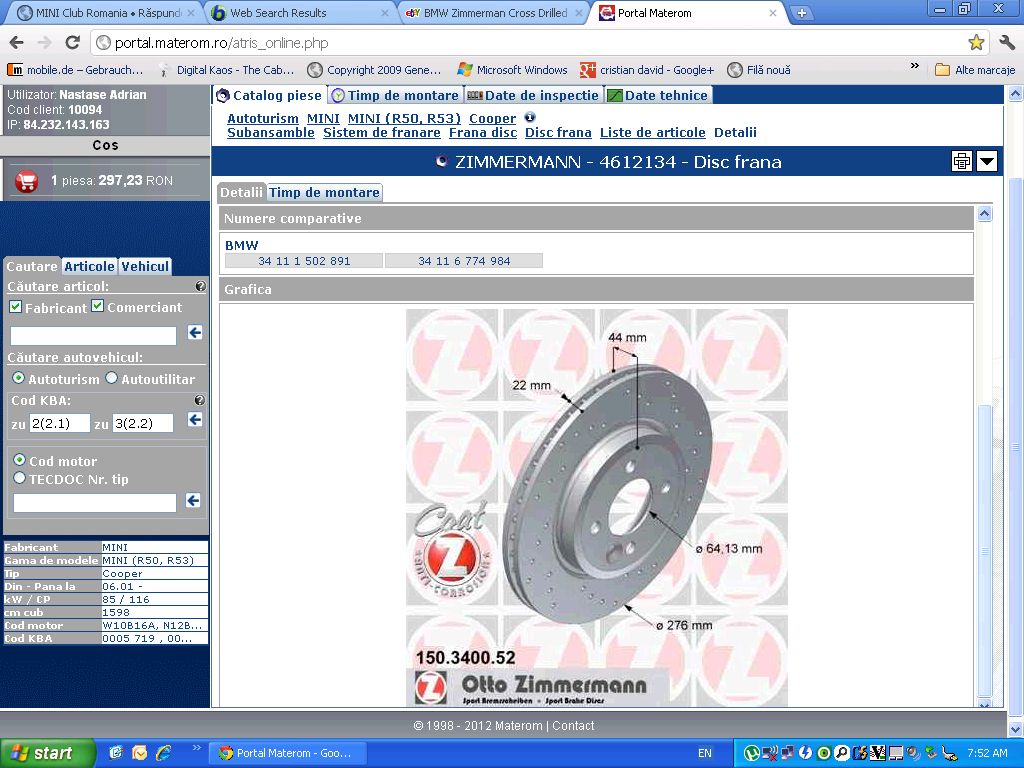Click help icon beside Căutare articol
Screen dimensions: 1024x768
tap(200, 286)
